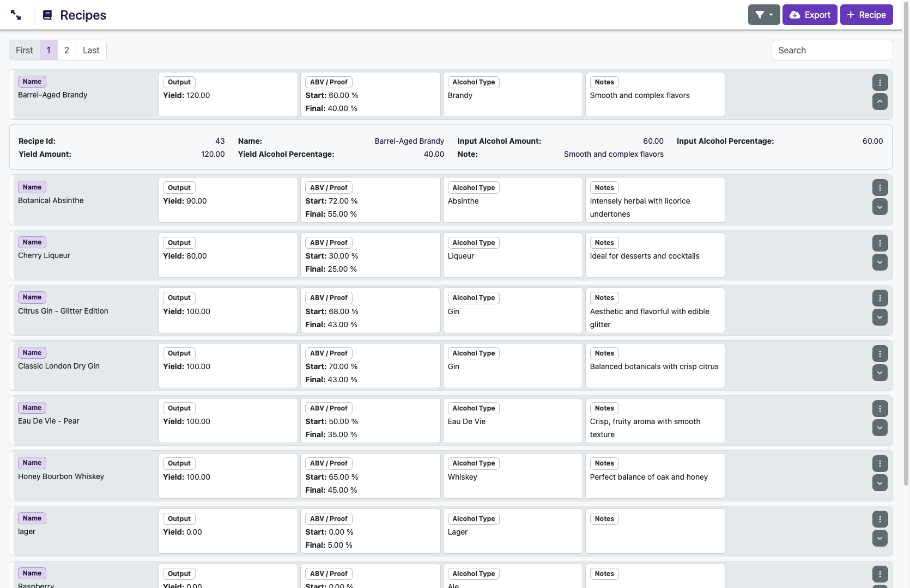Screen dimensions: 910x588
Task: Jump to the Last page
Action: [x=91, y=50]
